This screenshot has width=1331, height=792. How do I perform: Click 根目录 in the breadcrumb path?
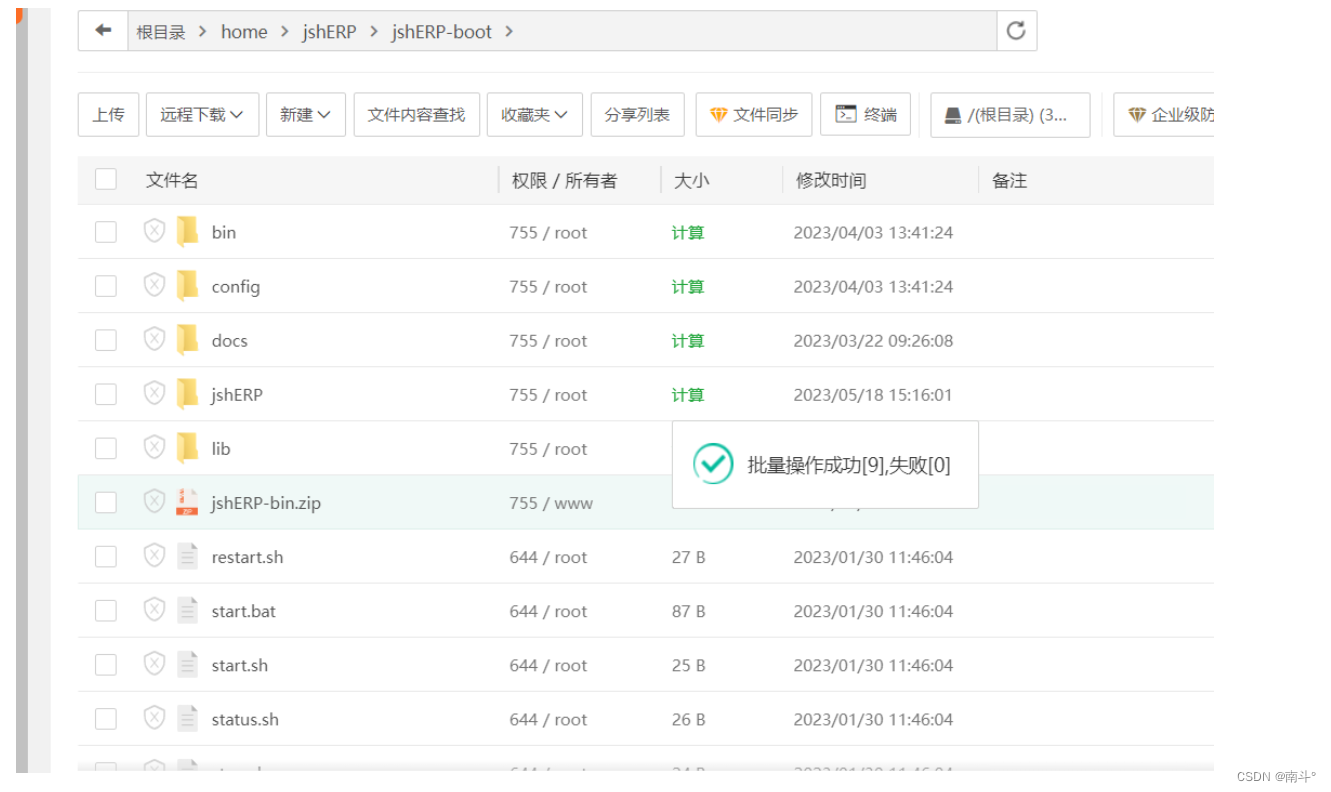pyautogui.click(x=161, y=32)
